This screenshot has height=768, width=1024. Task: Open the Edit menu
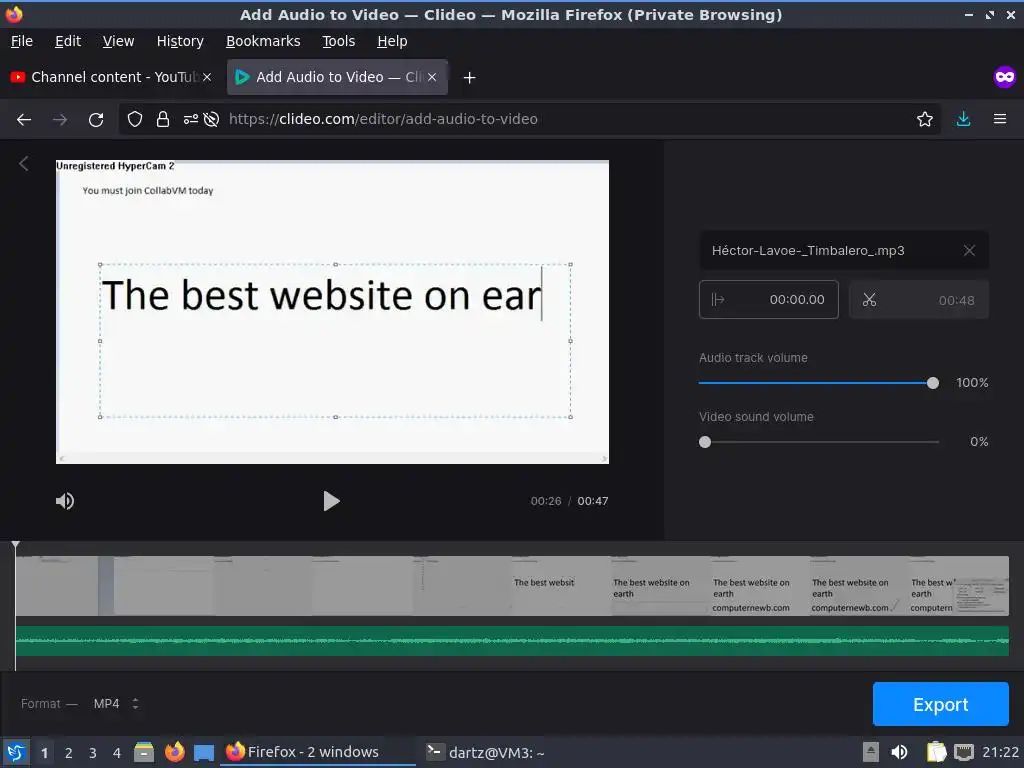point(68,41)
